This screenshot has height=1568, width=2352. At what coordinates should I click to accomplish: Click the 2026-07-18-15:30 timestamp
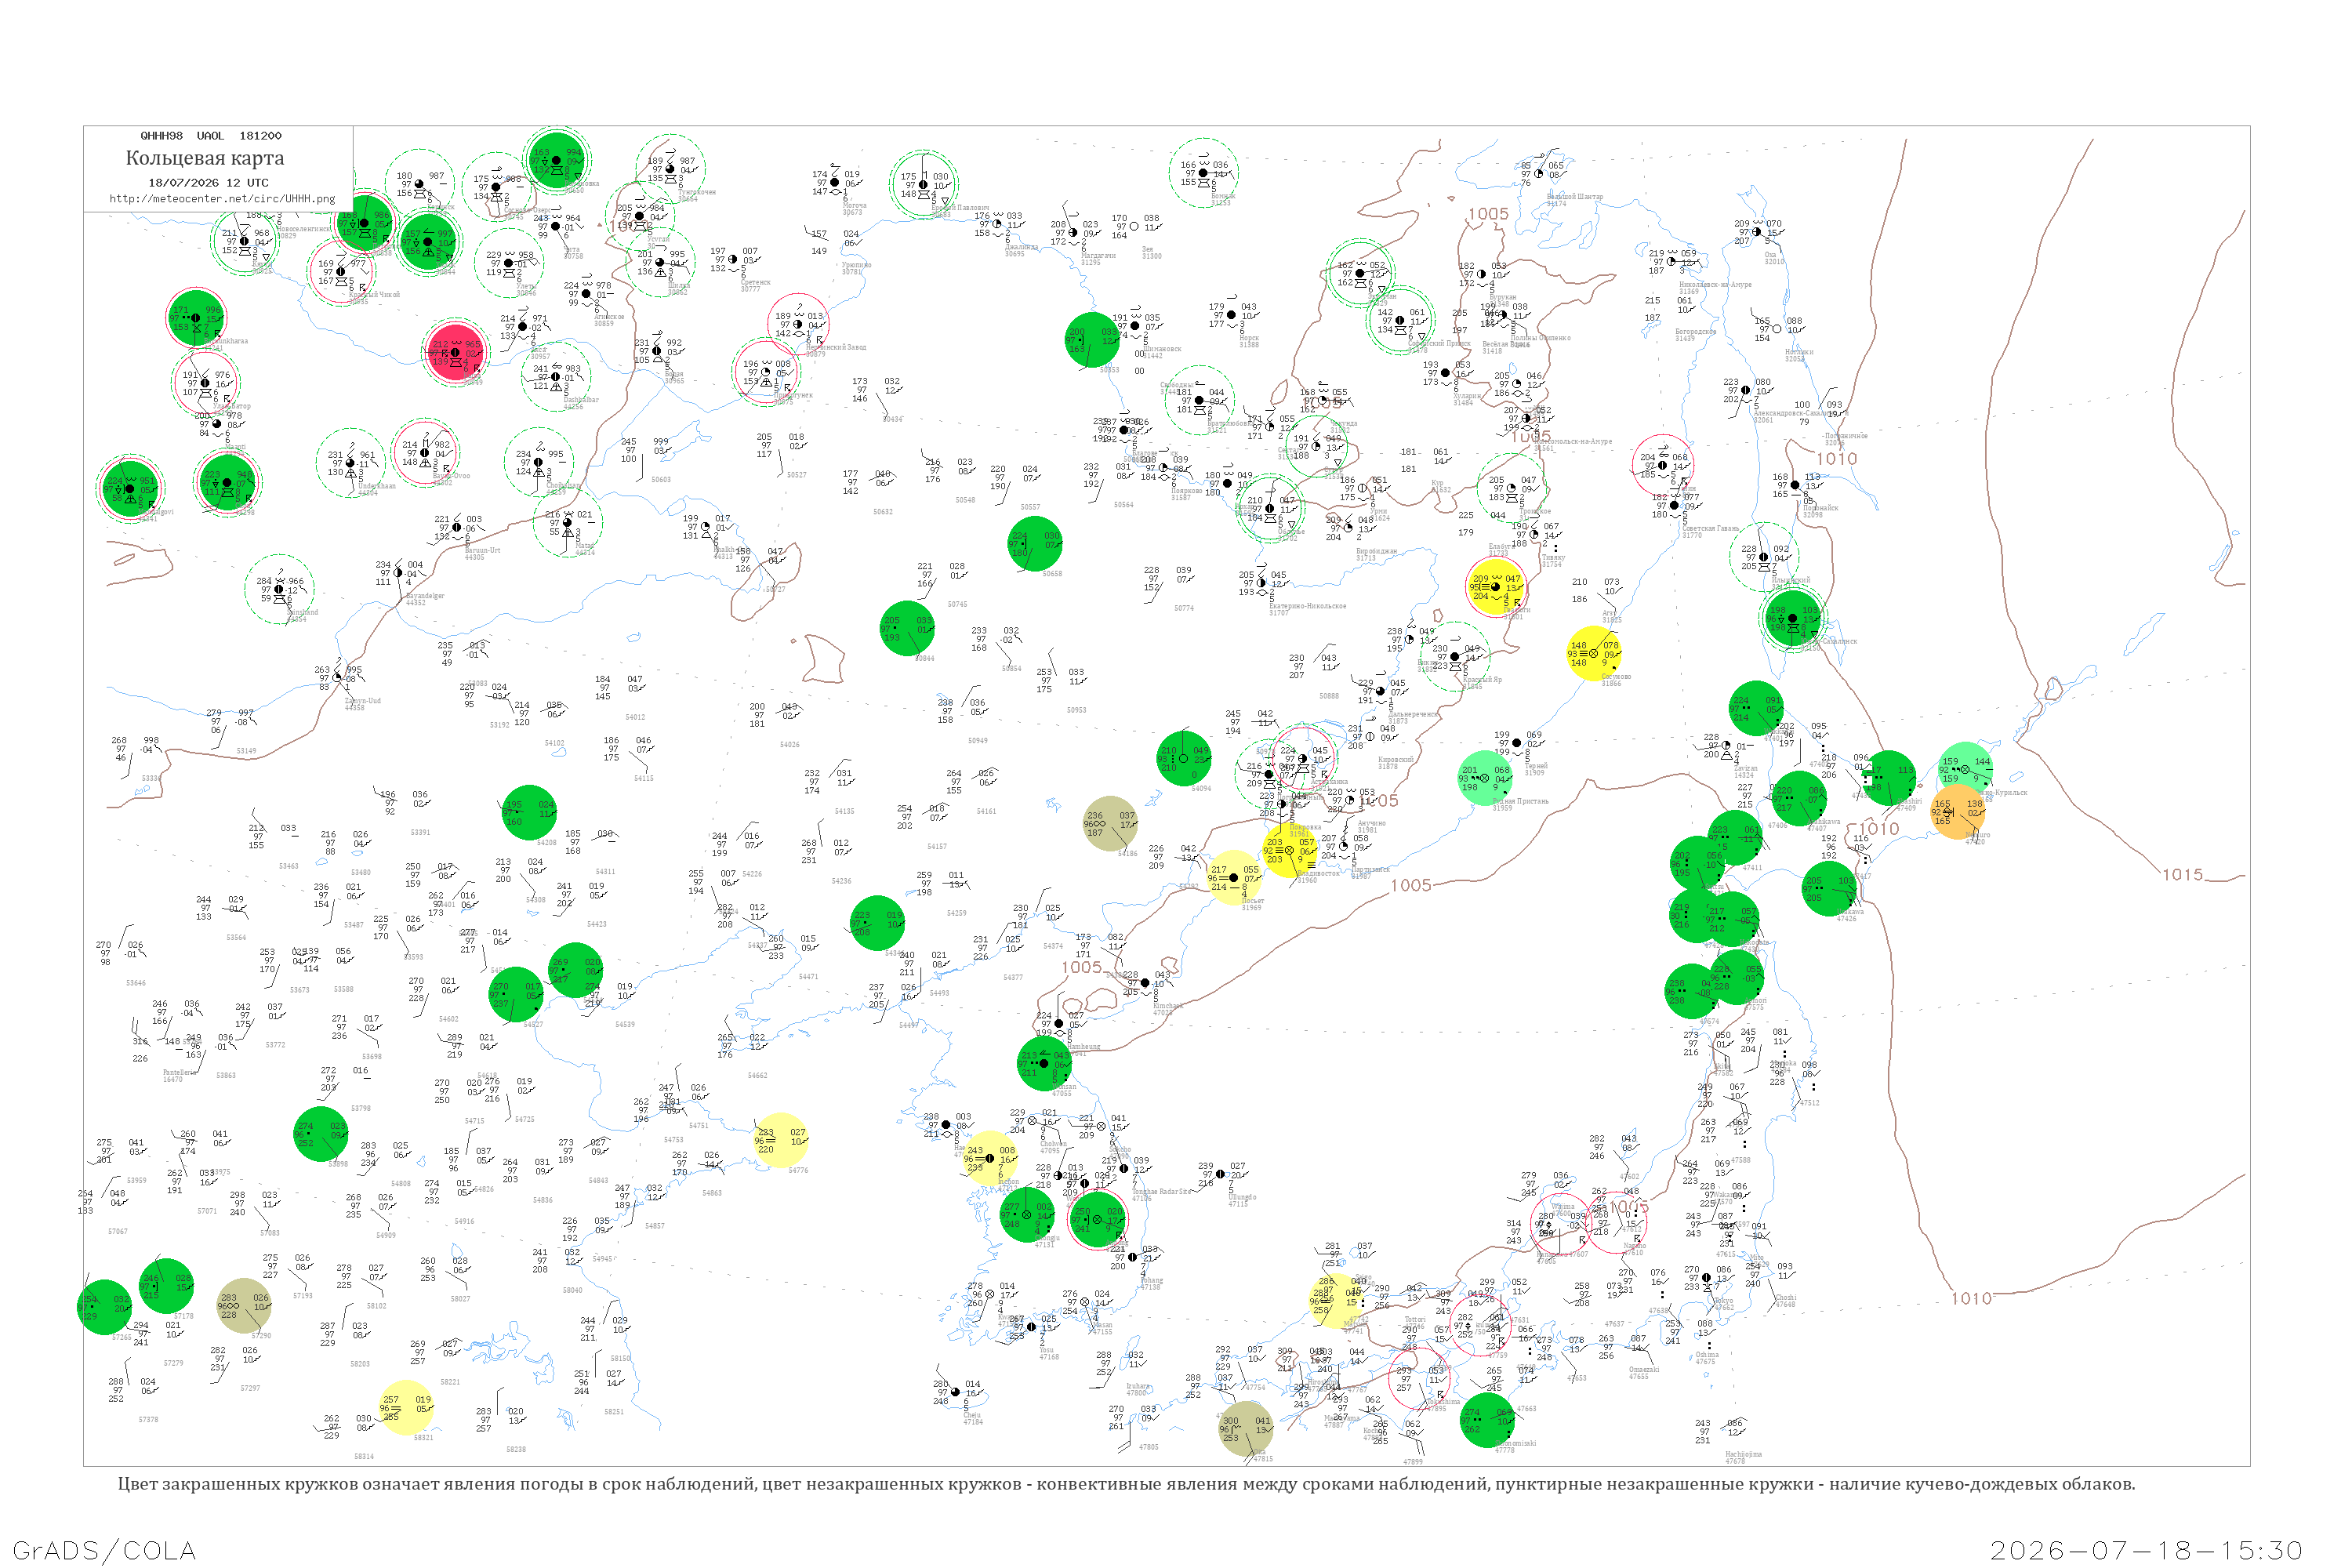(x=2146, y=1550)
